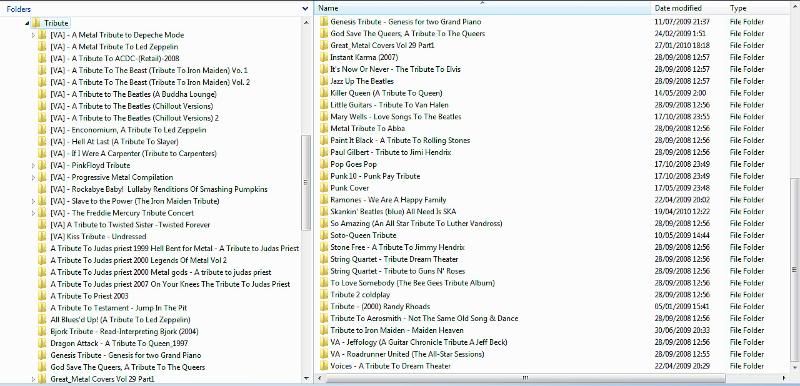This screenshot has width=800, height=386.
Task: Expand the PinkFloyd Tribute tree folder
Action: coord(34,165)
